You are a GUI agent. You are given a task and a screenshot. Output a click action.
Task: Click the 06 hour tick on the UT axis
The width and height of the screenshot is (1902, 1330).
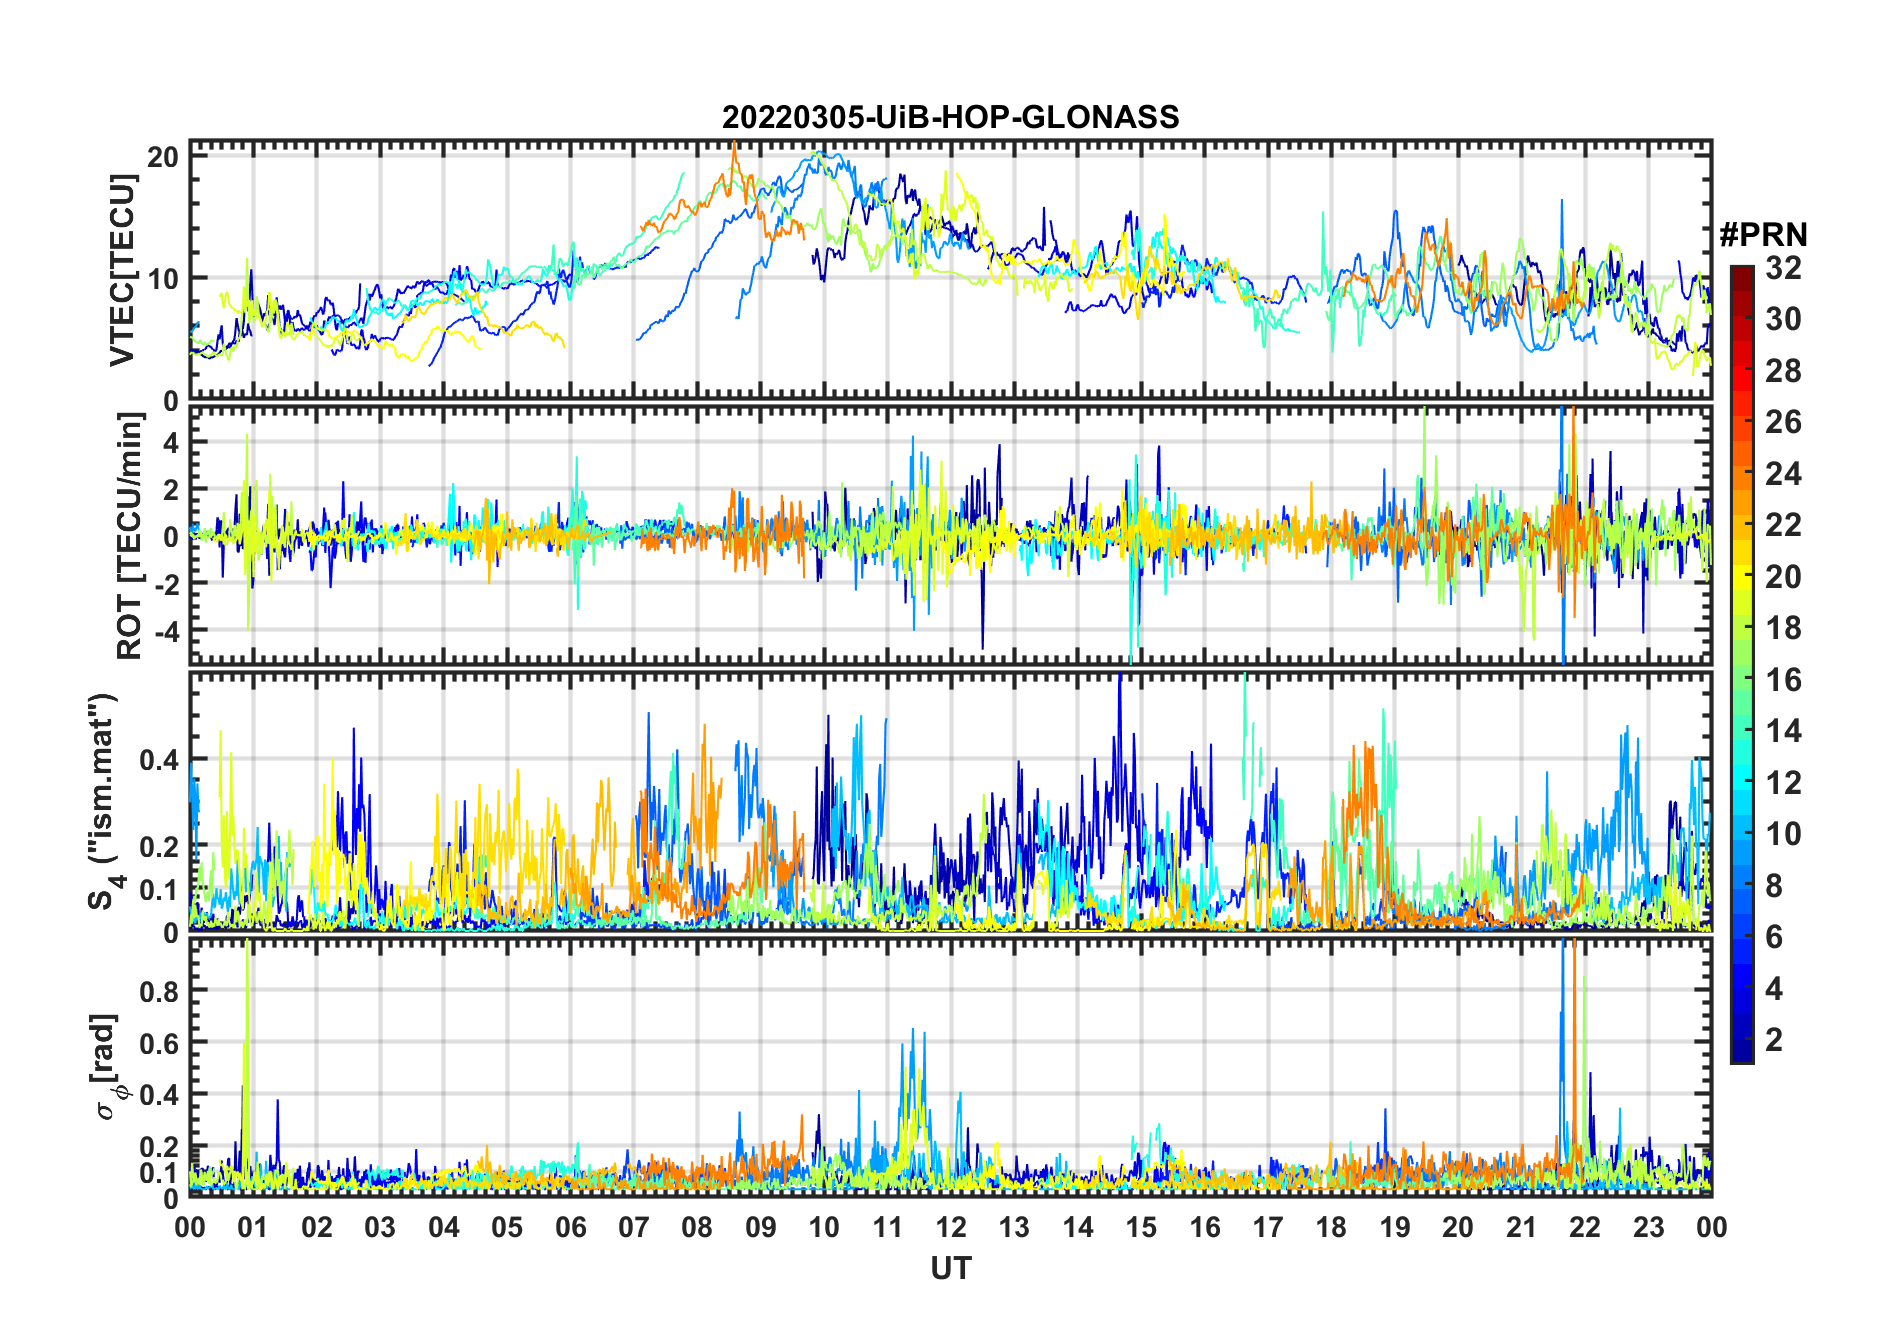coord(570,1227)
